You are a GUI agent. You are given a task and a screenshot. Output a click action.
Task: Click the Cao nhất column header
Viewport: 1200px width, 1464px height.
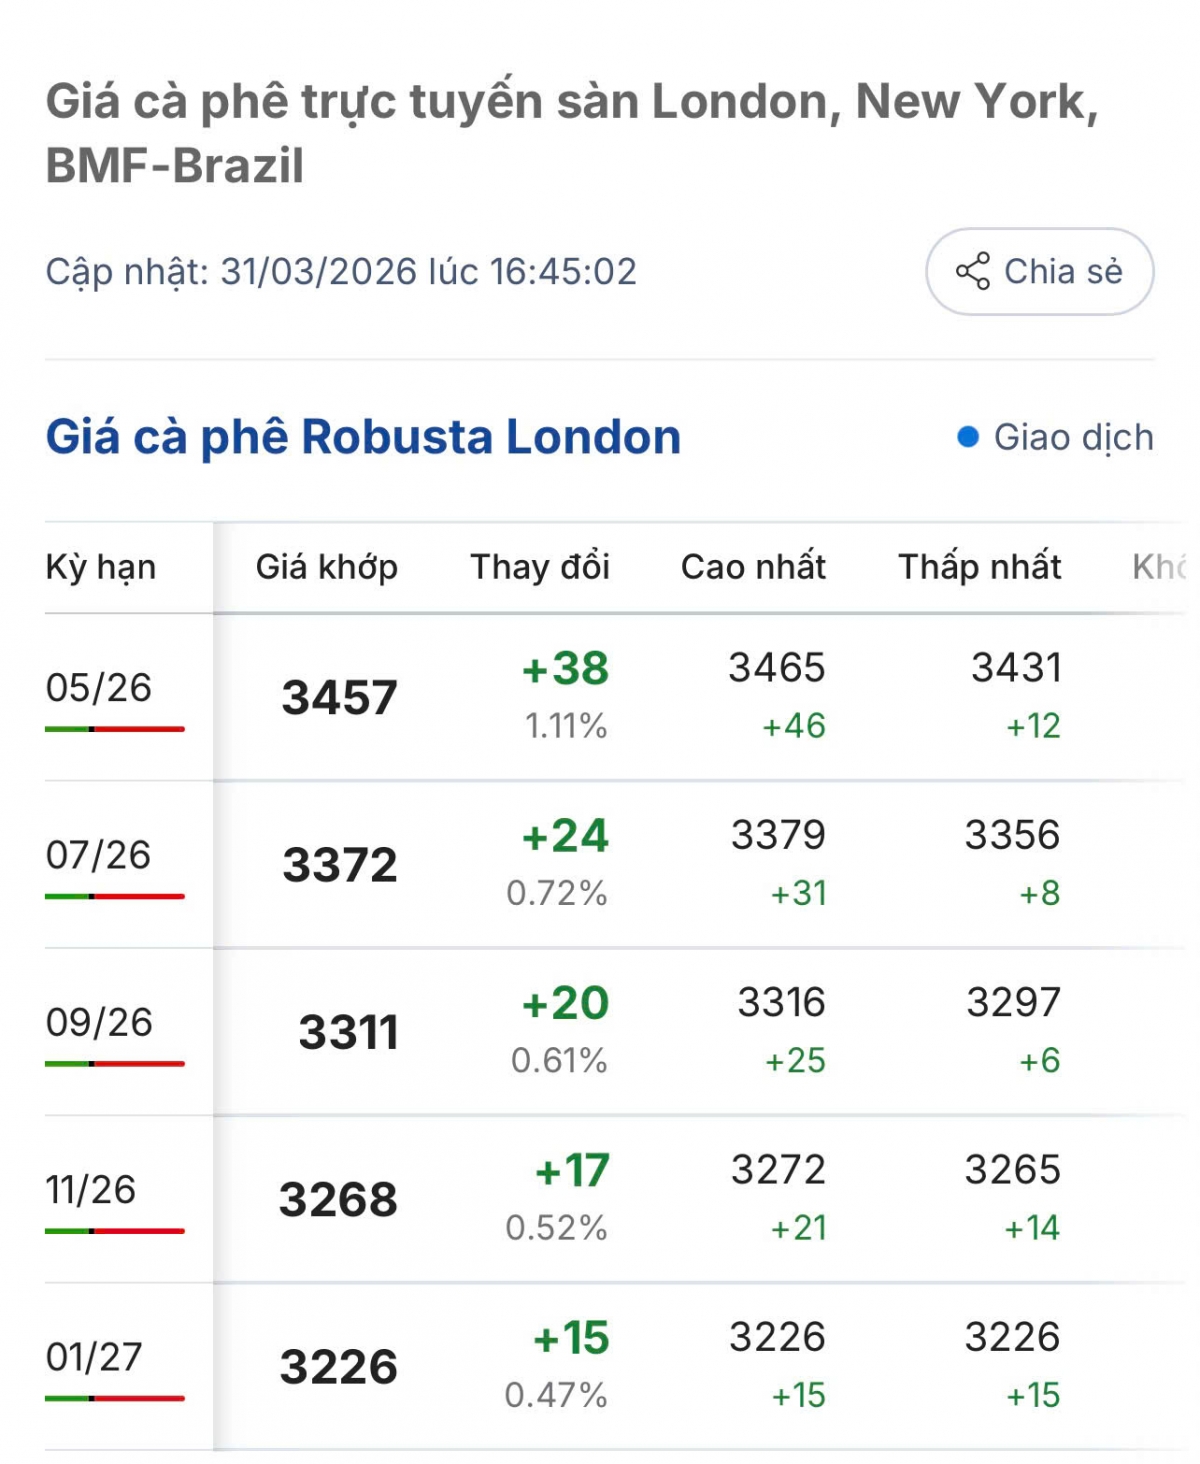point(753,567)
